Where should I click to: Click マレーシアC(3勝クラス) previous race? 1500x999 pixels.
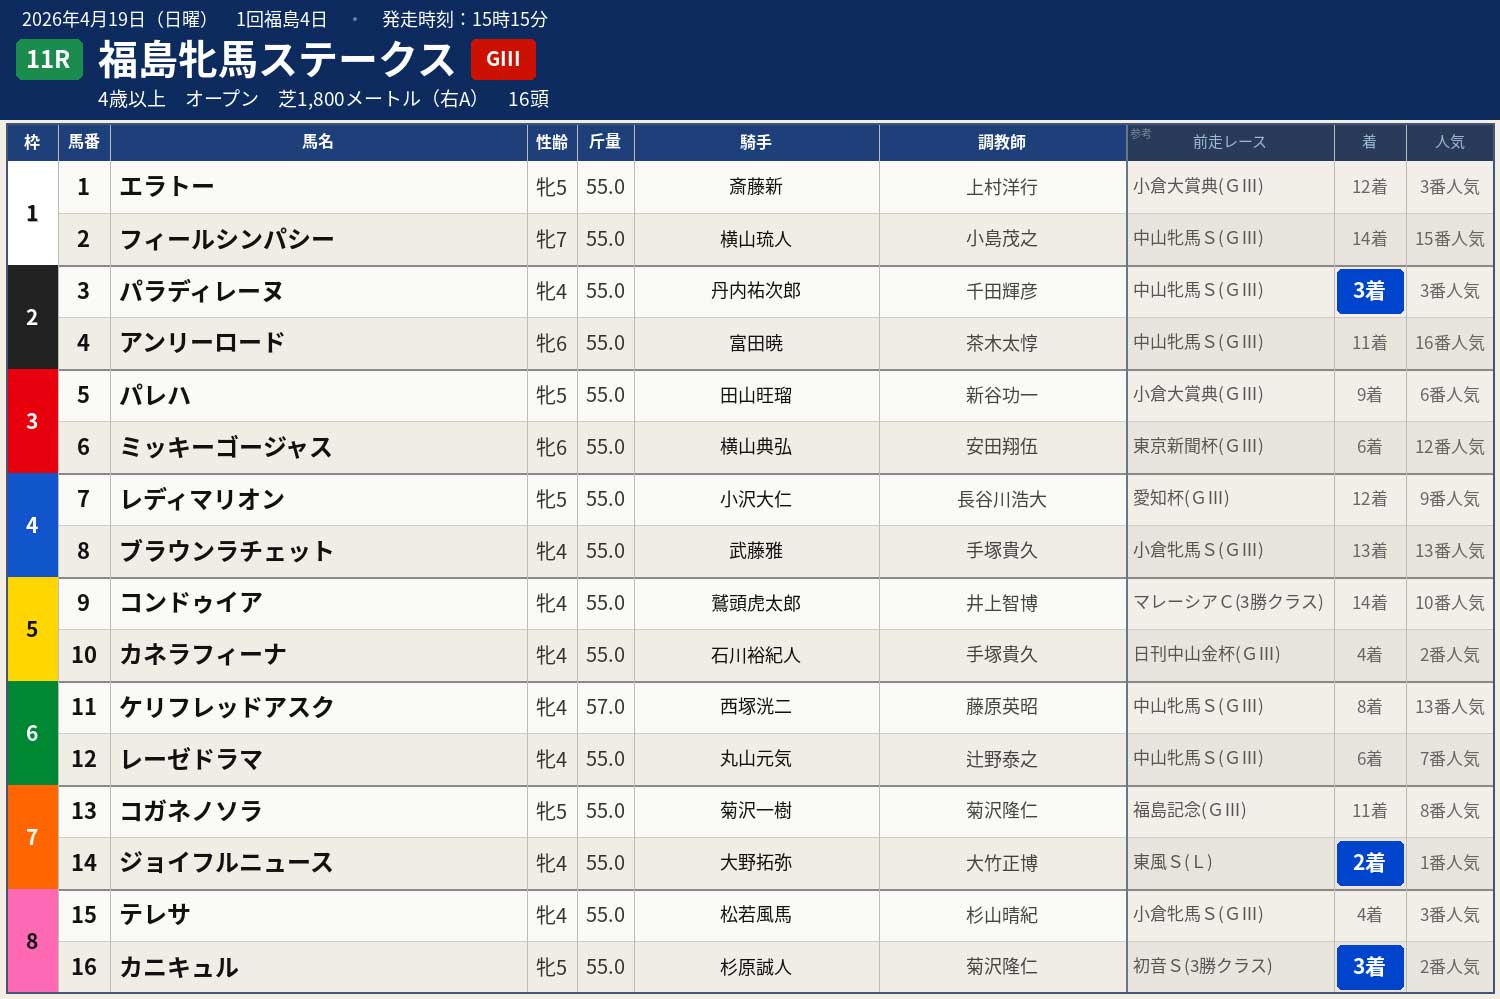coord(1228,602)
